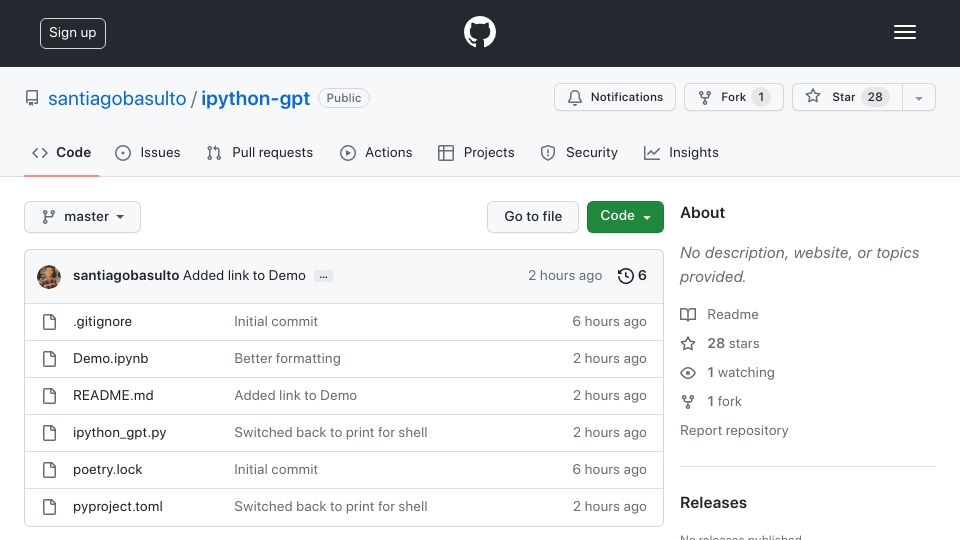Click the Releases heading
960x540 pixels.
click(x=713, y=503)
